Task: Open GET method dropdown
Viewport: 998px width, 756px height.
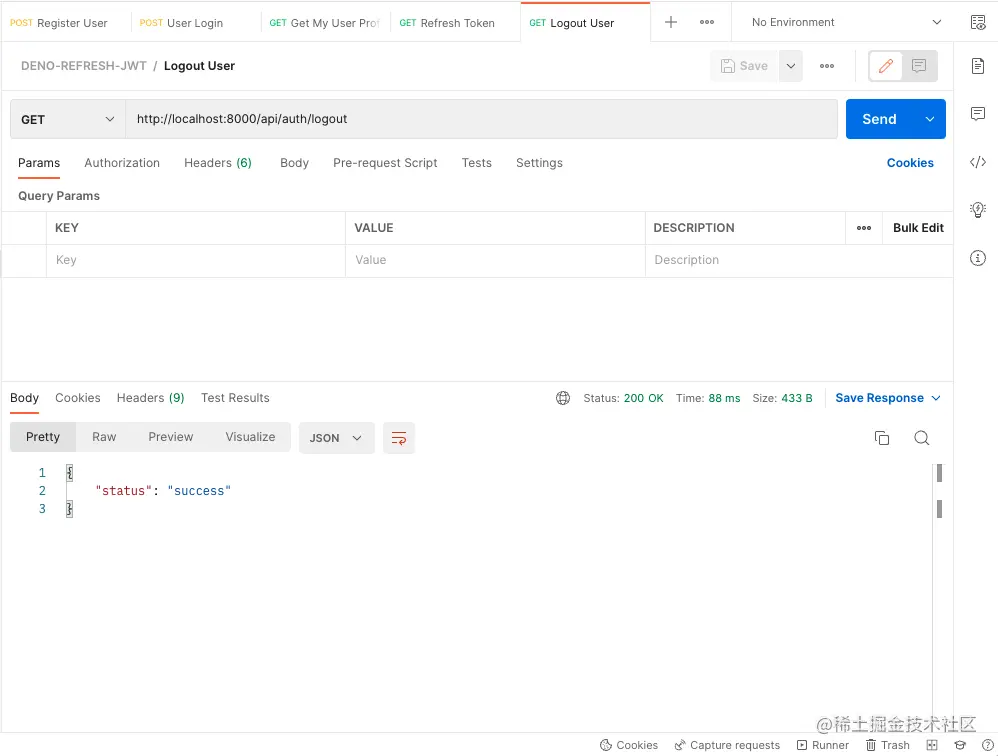Action: [x=67, y=119]
